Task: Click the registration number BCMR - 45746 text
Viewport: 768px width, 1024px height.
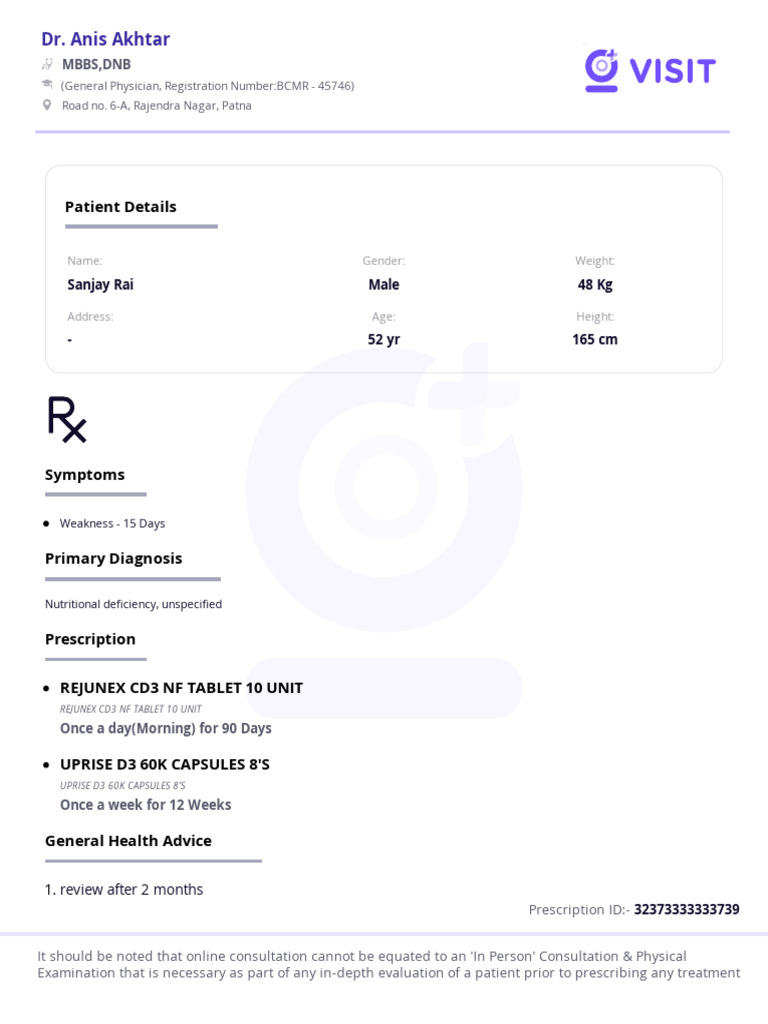Action: pyautogui.click(x=314, y=86)
